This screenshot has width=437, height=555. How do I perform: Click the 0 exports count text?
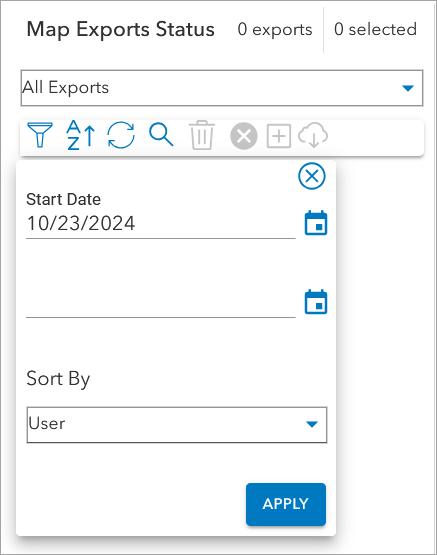point(275,29)
